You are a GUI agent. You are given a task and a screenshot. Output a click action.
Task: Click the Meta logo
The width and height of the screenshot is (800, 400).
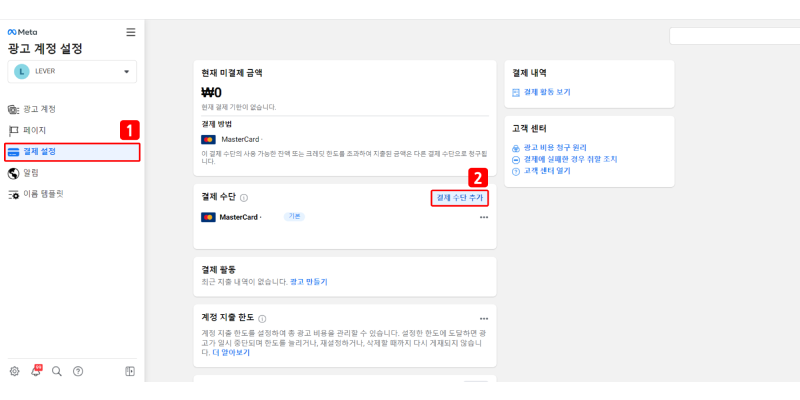pos(22,32)
